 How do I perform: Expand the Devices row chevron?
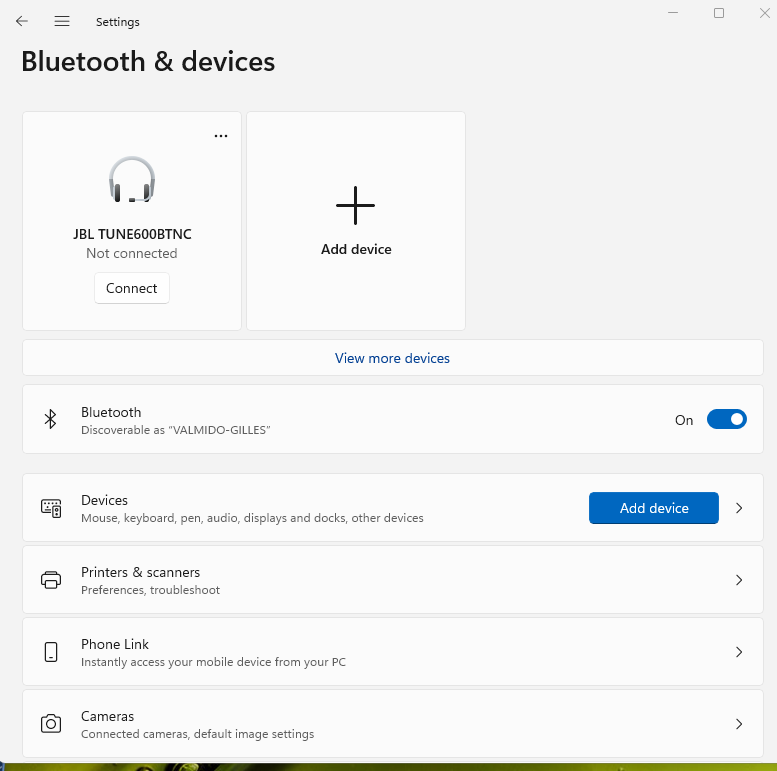point(739,508)
